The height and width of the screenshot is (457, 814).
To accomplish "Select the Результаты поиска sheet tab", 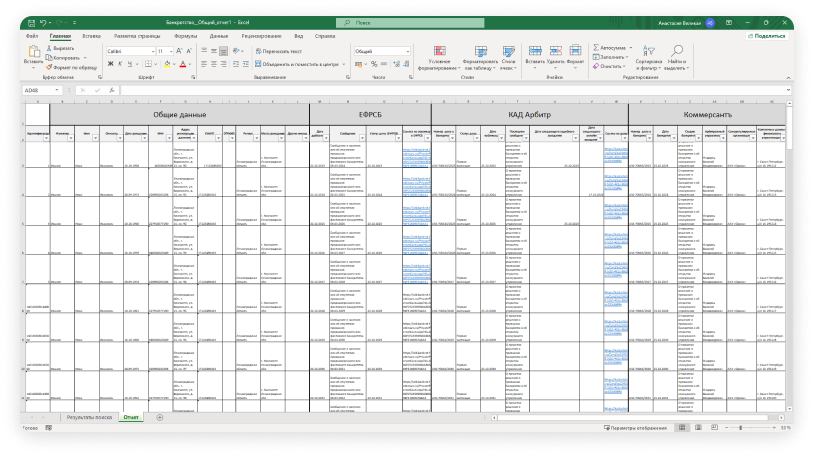I will [x=89, y=418].
